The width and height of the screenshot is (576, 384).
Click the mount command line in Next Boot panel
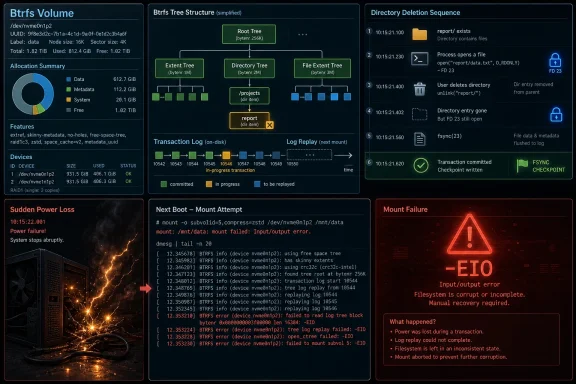[x=249, y=222]
